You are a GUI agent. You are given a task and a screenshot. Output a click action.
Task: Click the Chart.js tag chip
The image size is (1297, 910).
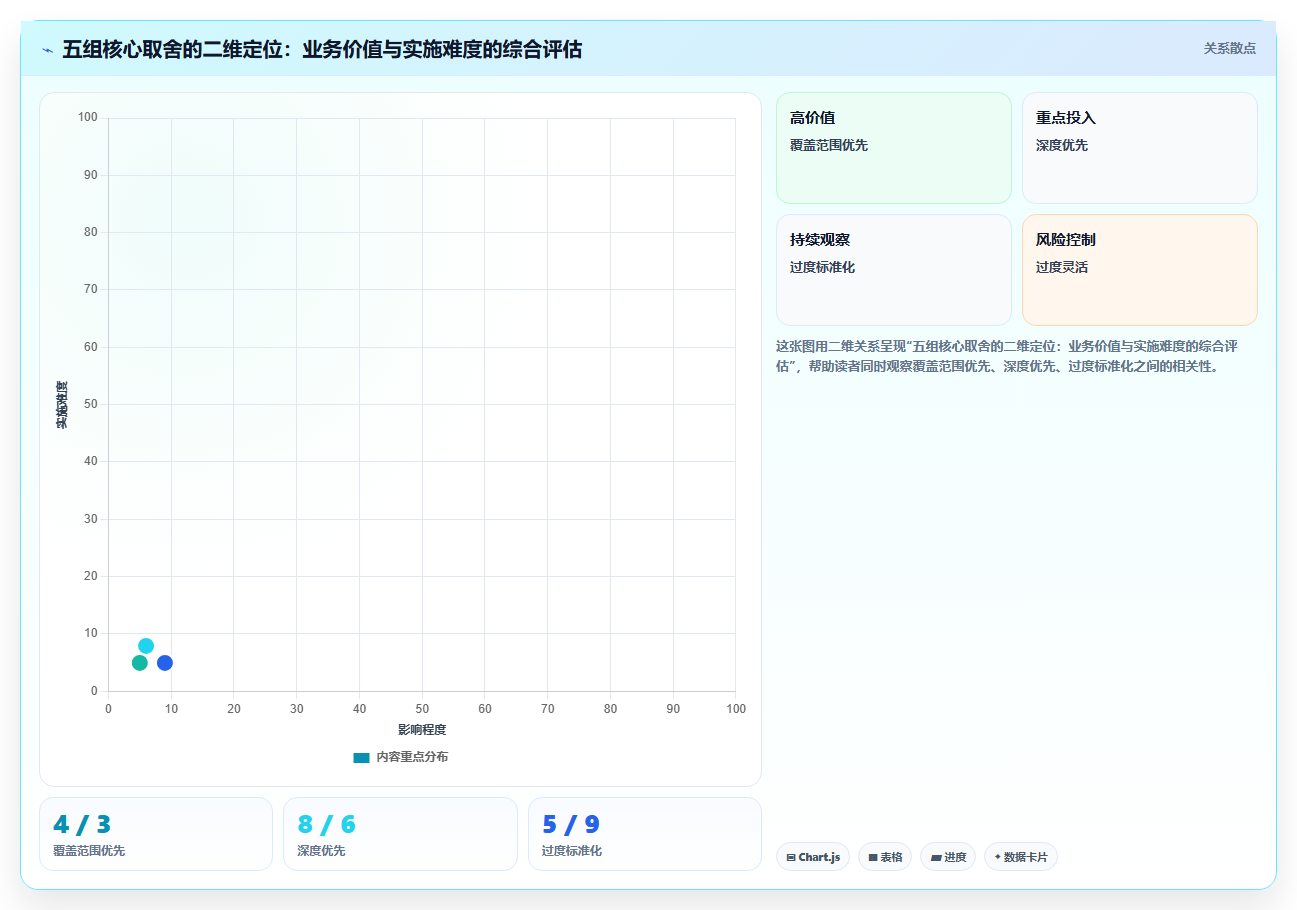pyautogui.click(x=813, y=857)
